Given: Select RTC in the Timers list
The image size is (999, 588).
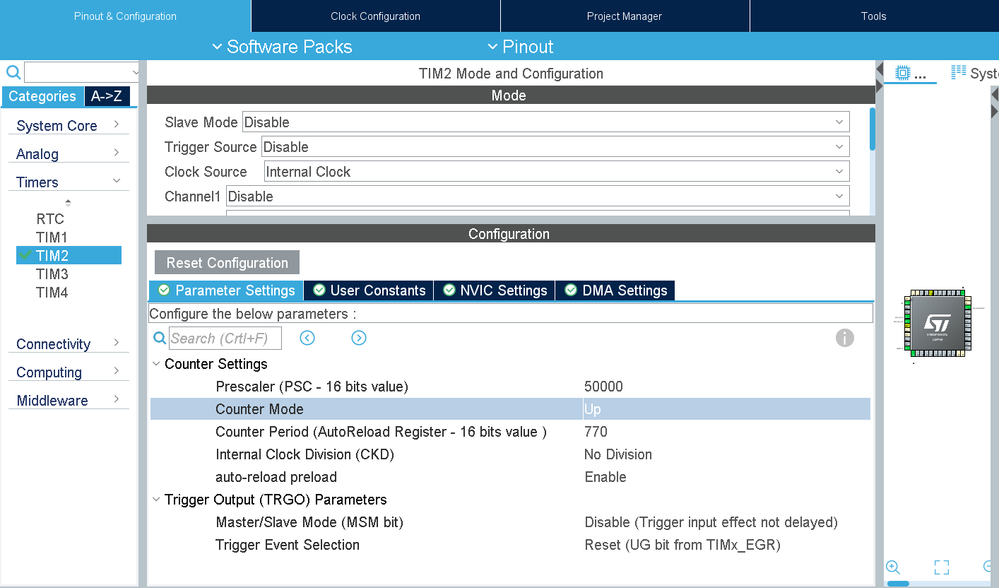Looking at the screenshot, I should tap(50, 219).
